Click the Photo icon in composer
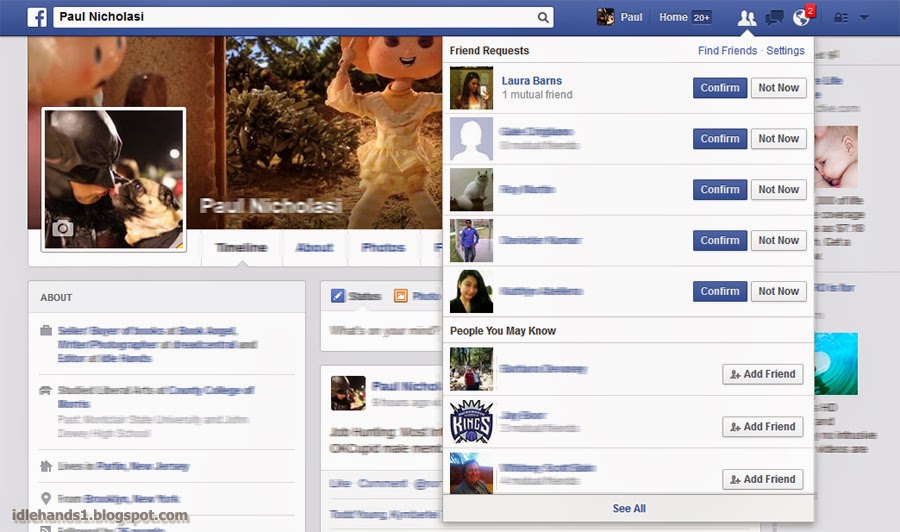900x532 pixels. (401, 296)
